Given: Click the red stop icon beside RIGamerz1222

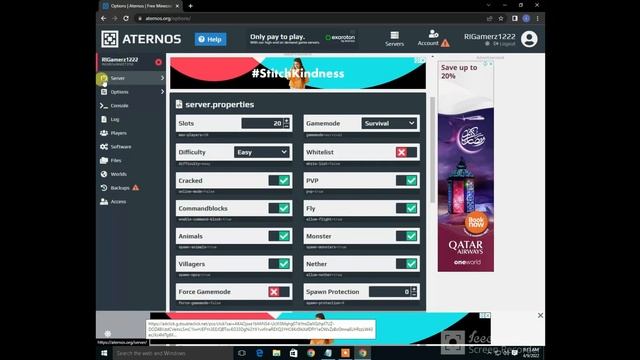Looking at the screenshot, I should coord(158,62).
